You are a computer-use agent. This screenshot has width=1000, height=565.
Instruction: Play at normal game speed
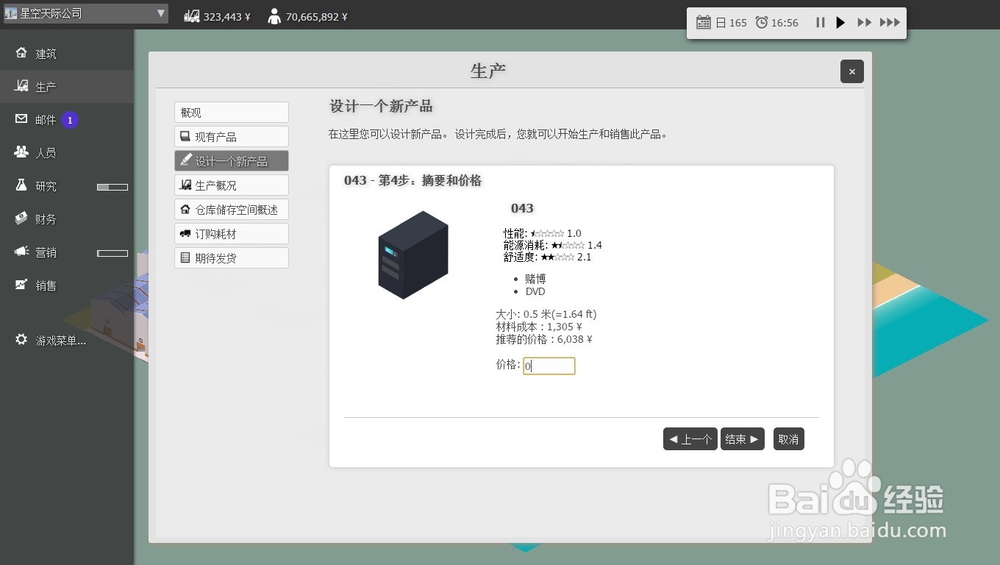tap(841, 22)
